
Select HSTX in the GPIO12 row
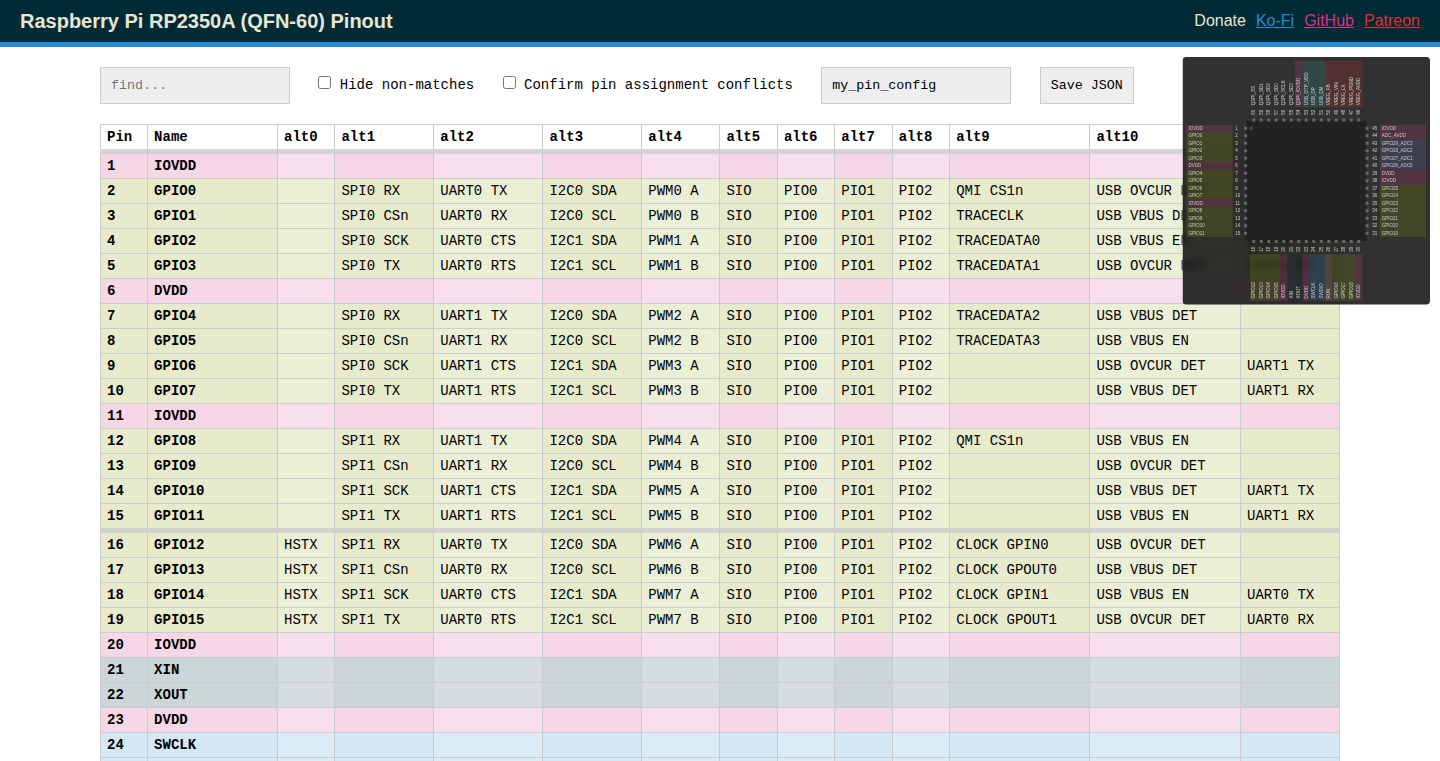coord(306,545)
